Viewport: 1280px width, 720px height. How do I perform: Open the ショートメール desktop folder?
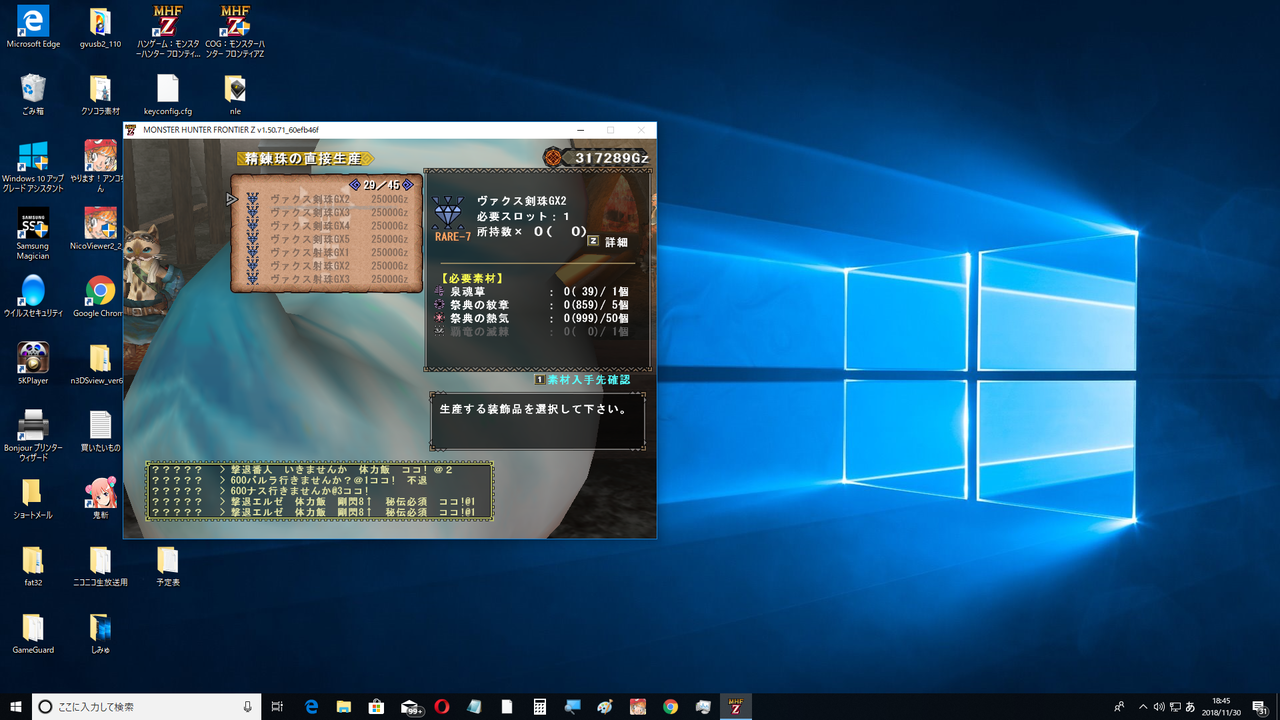33,498
